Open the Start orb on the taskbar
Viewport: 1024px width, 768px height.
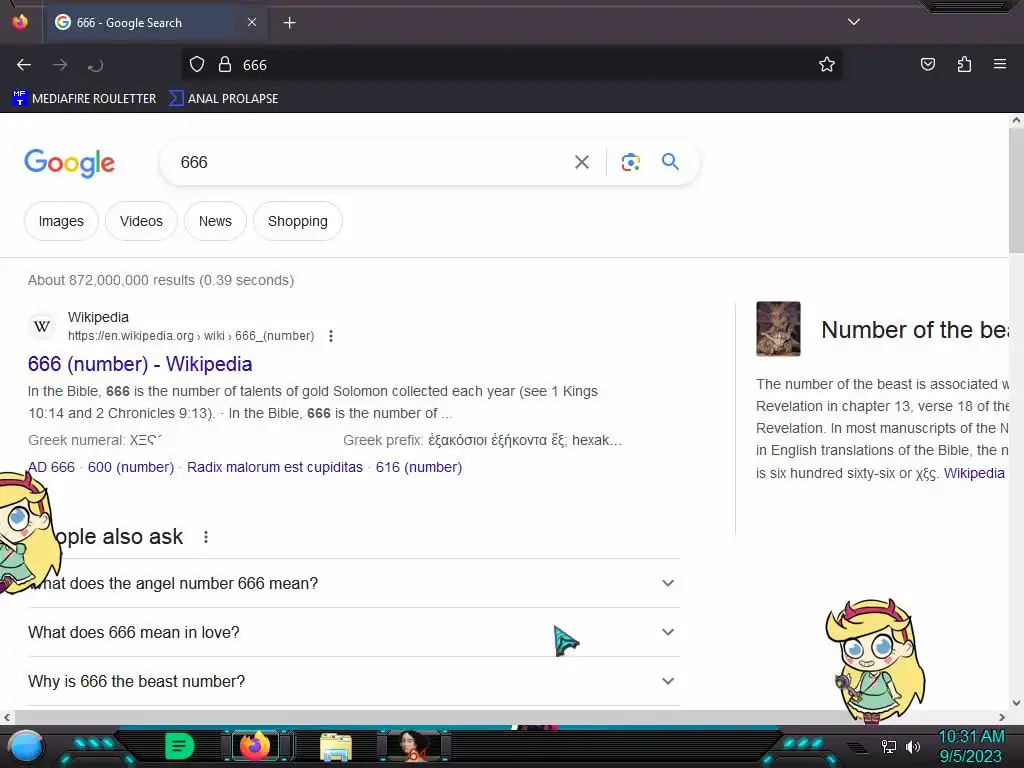click(x=26, y=746)
